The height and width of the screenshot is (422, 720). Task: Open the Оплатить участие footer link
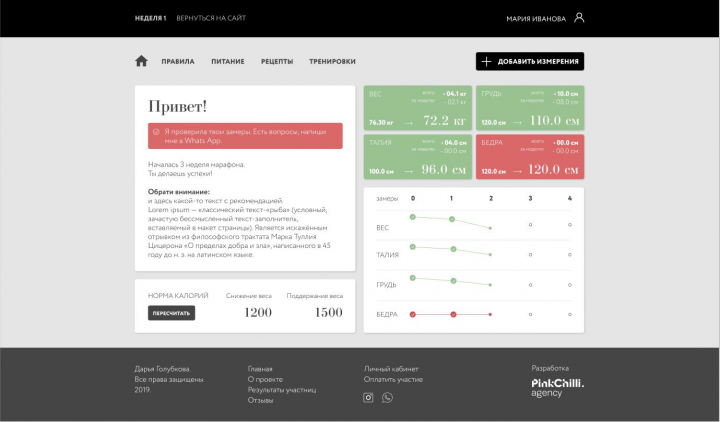(394, 379)
